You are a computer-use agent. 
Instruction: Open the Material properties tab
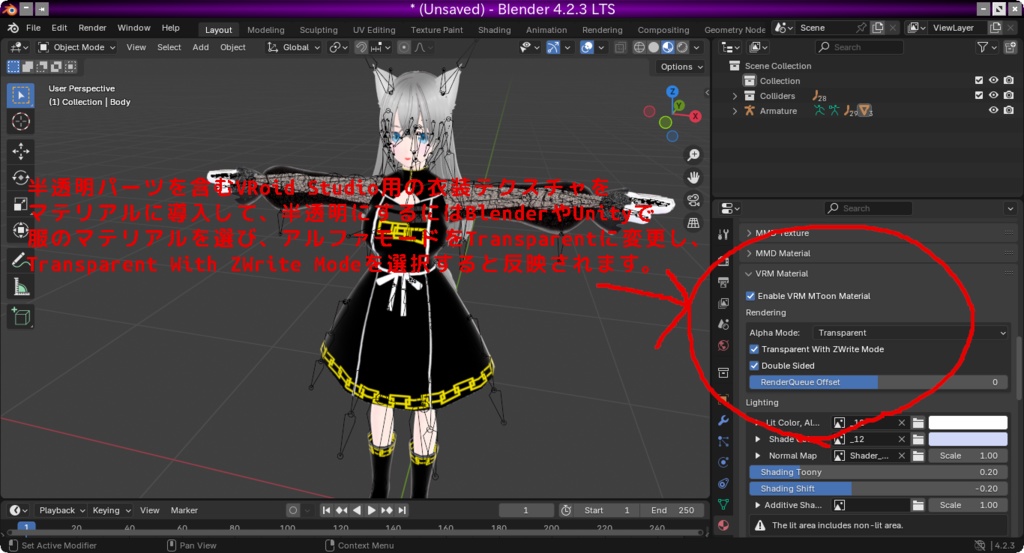tap(723, 525)
